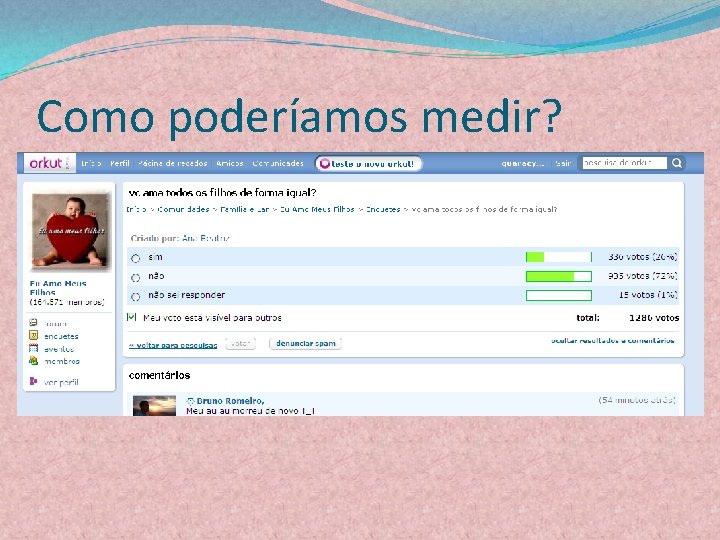
Task: Open Bruno Romeiro's profile name link
Action: pos(230,401)
